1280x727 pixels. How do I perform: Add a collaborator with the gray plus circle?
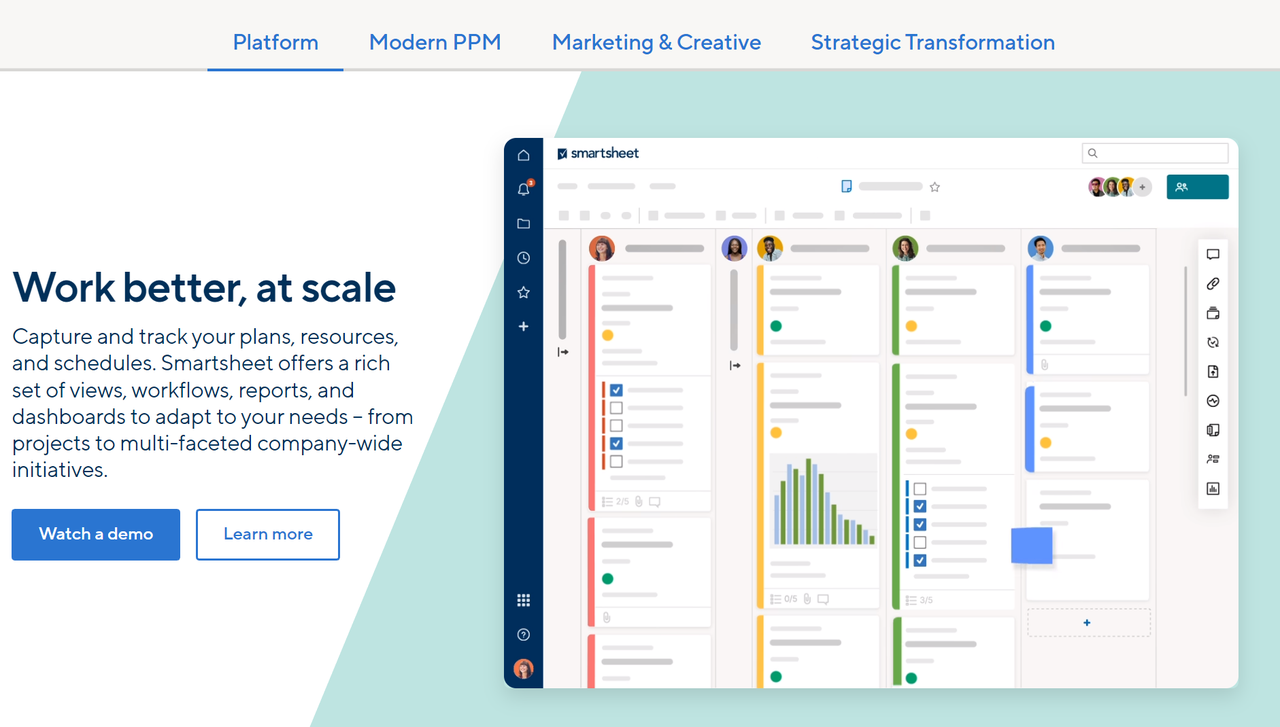point(1143,187)
